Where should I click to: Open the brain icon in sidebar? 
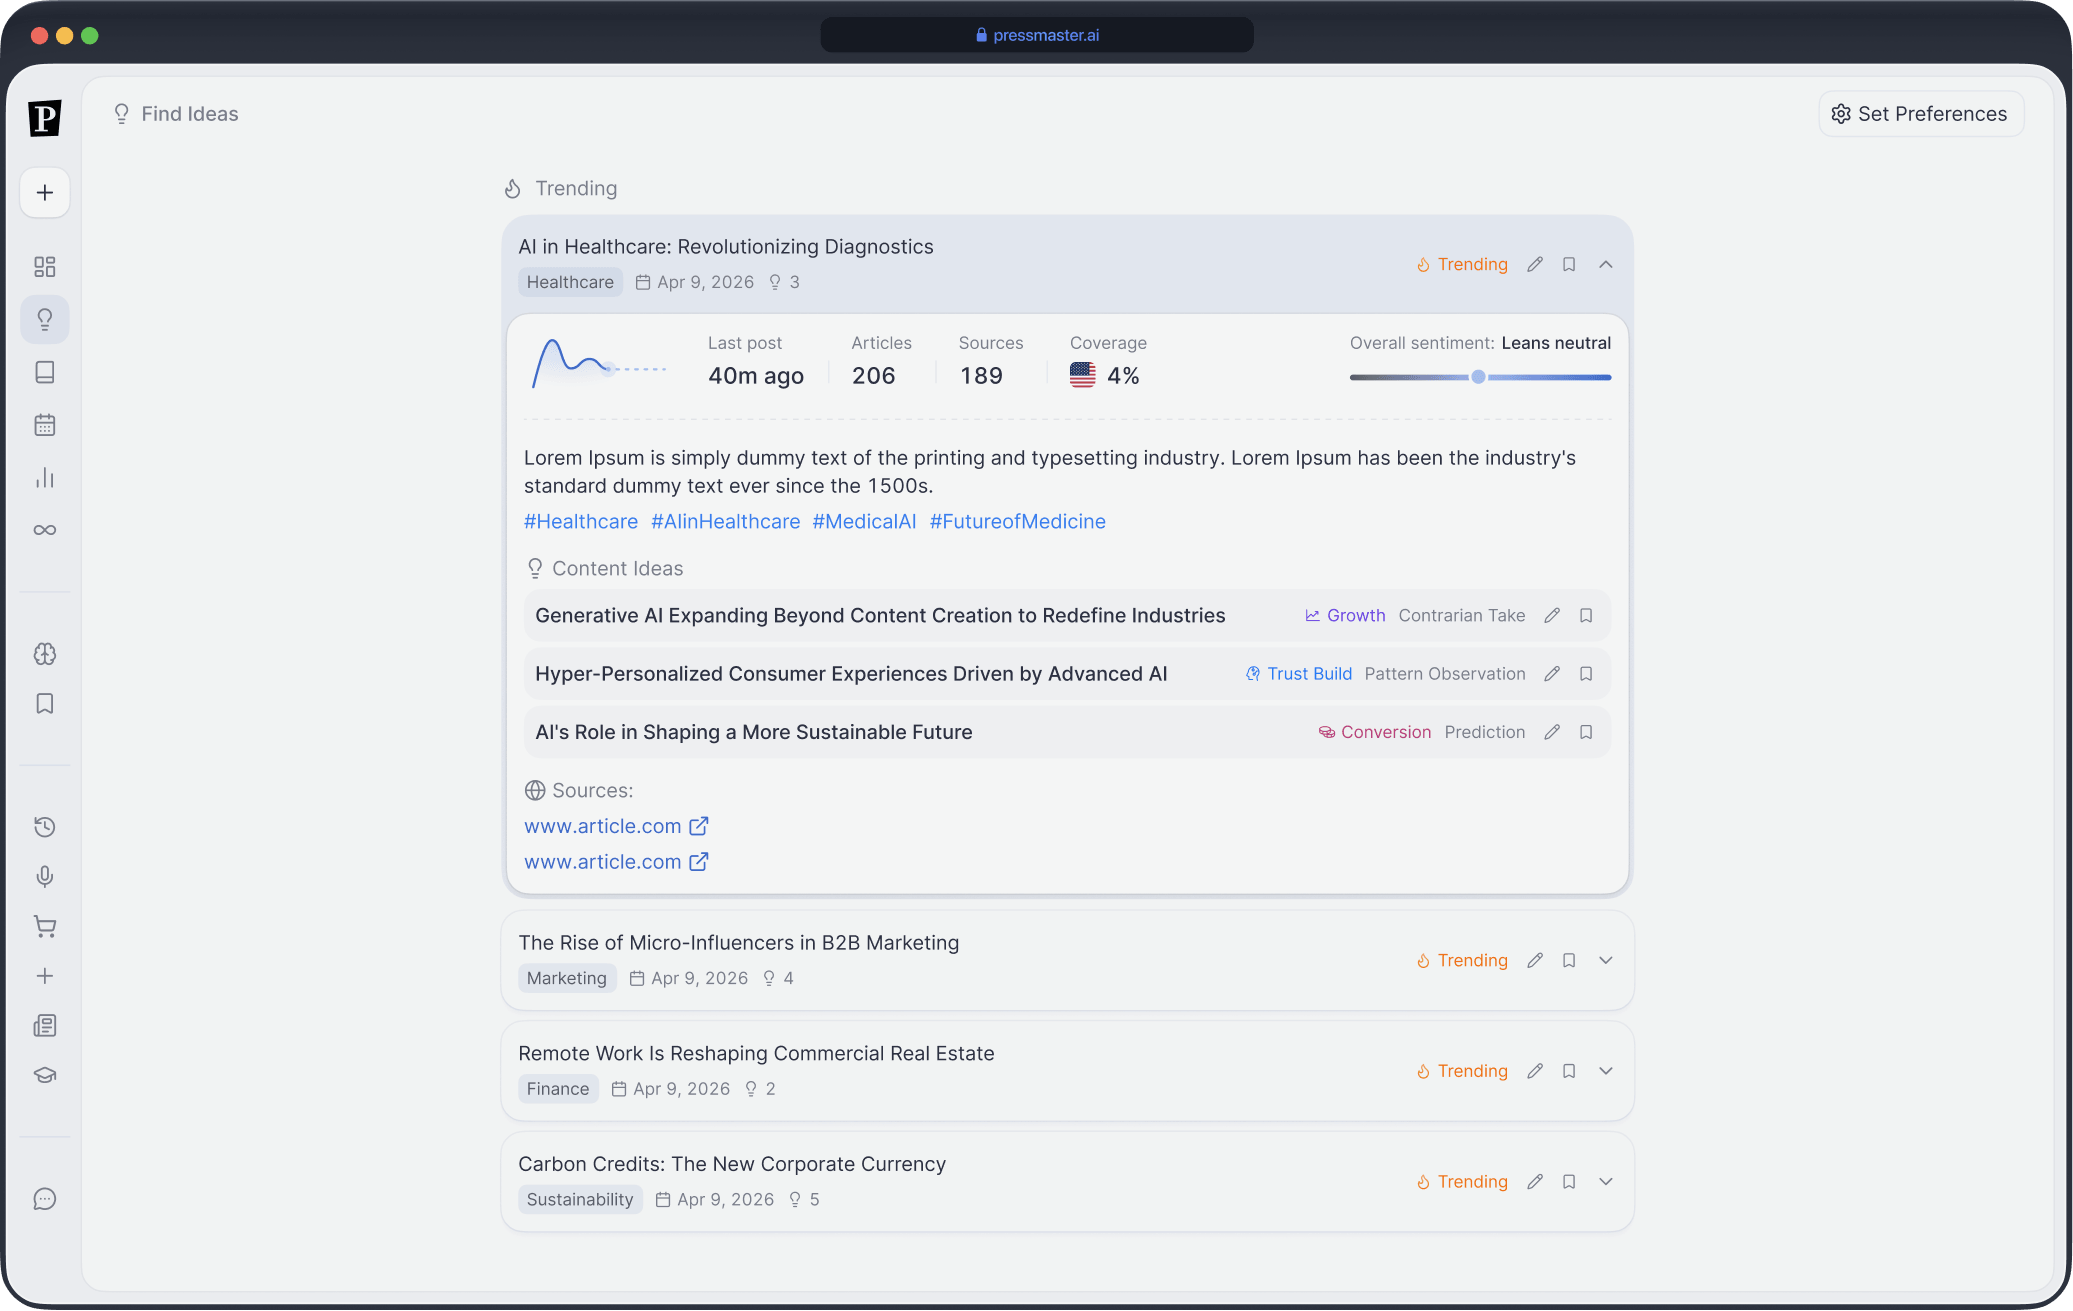[x=45, y=654]
